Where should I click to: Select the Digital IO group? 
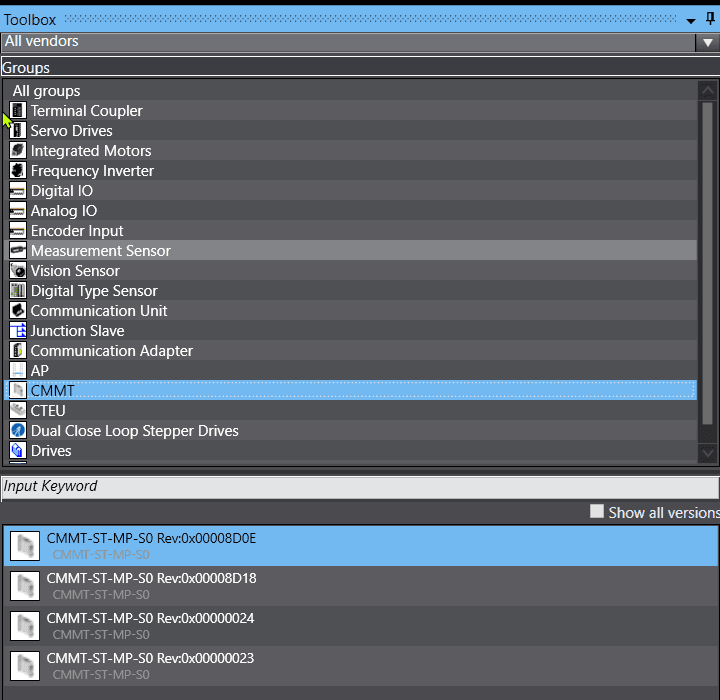(351, 191)
